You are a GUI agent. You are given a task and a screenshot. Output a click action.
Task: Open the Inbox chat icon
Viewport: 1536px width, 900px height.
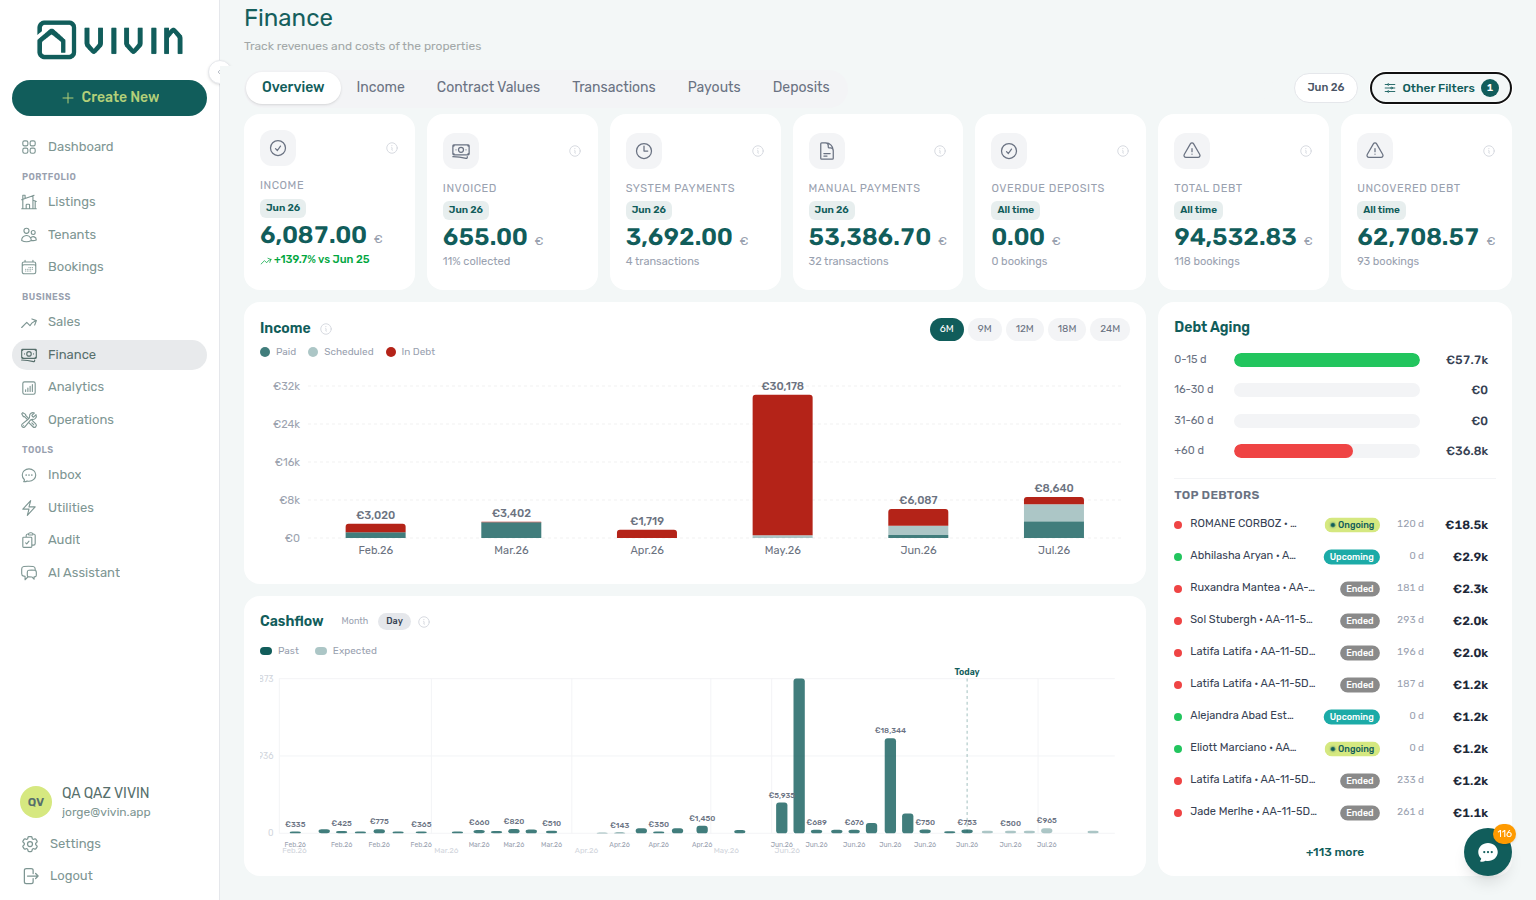(x=29, y=475)
